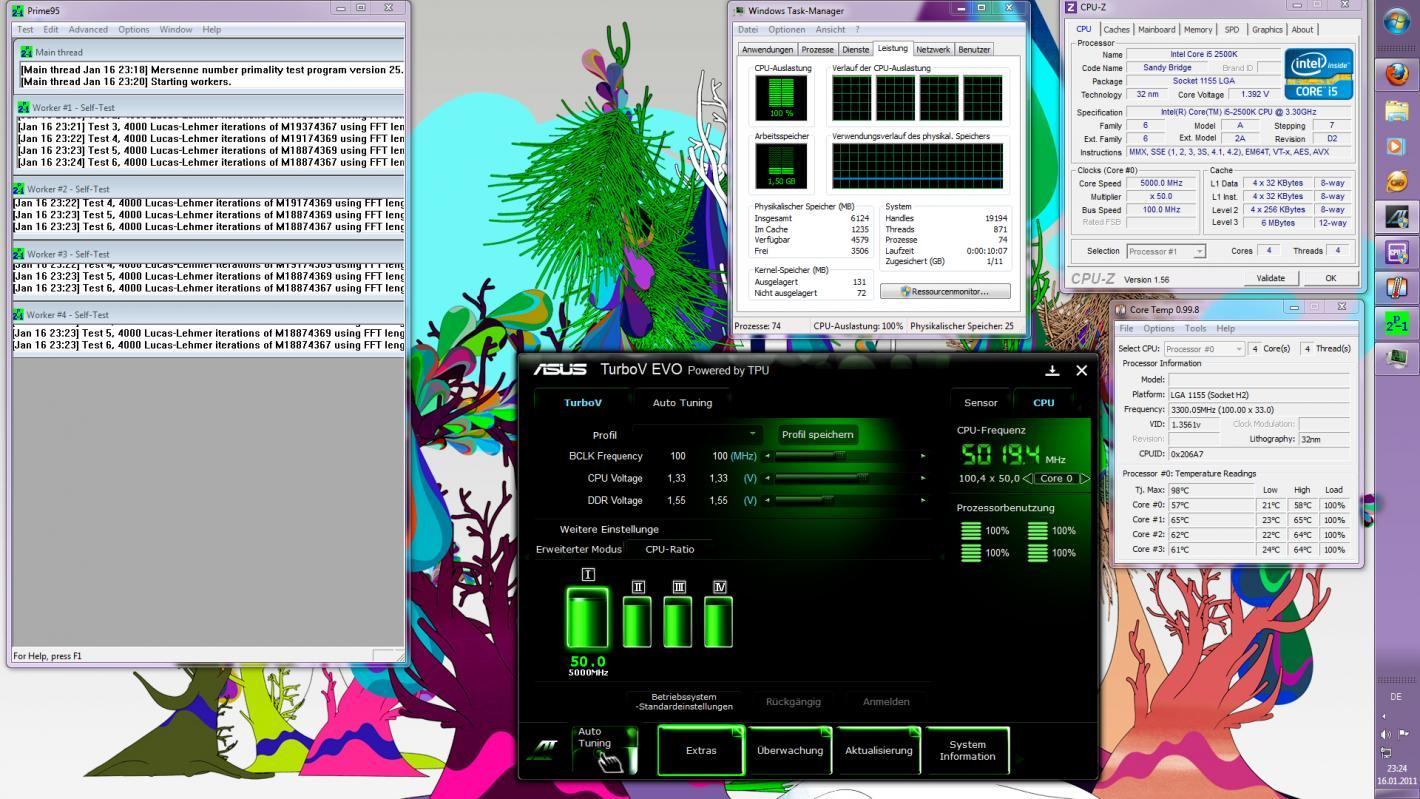Click the DDR Voltage slider
This screenshot has width=1420, height=799.
[x=845, y=500]
